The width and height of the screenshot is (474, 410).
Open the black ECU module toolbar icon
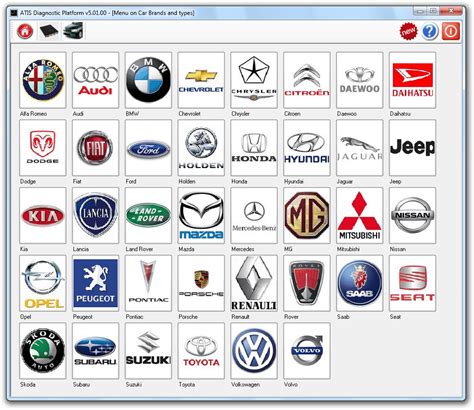tap(49, 31)
